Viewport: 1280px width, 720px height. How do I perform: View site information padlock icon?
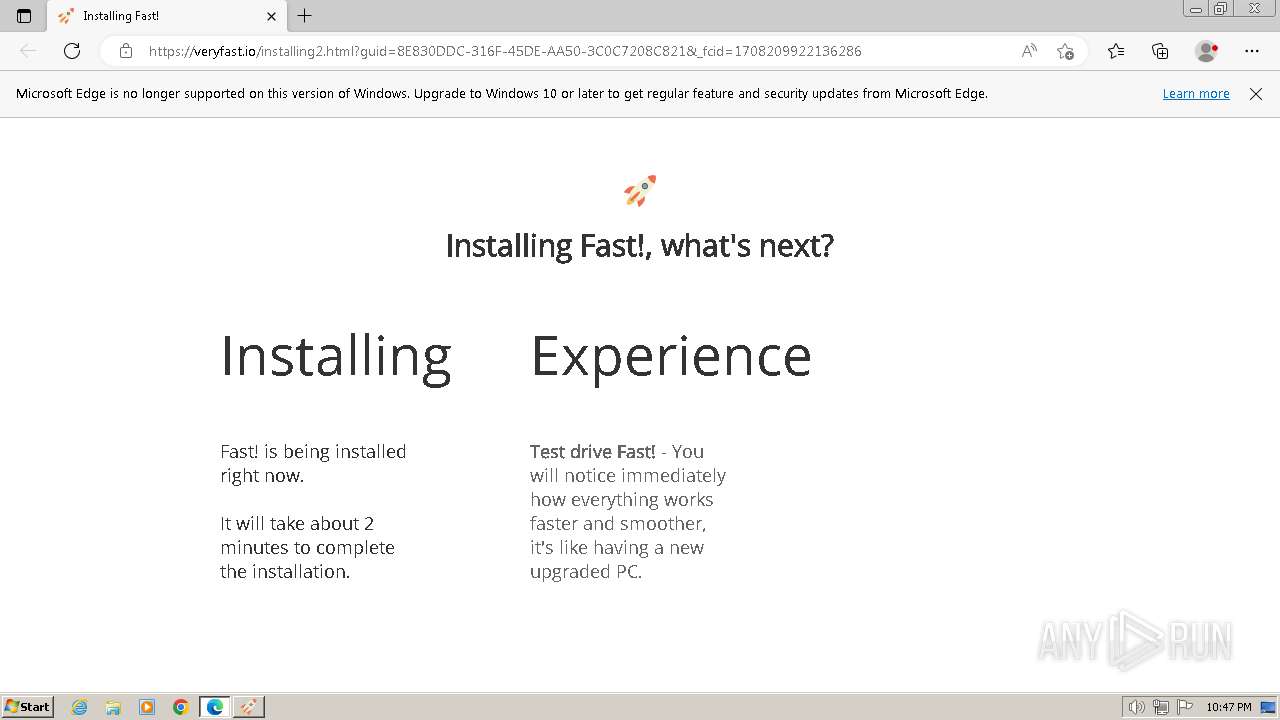pyautogui.click(x=125, y=51)
